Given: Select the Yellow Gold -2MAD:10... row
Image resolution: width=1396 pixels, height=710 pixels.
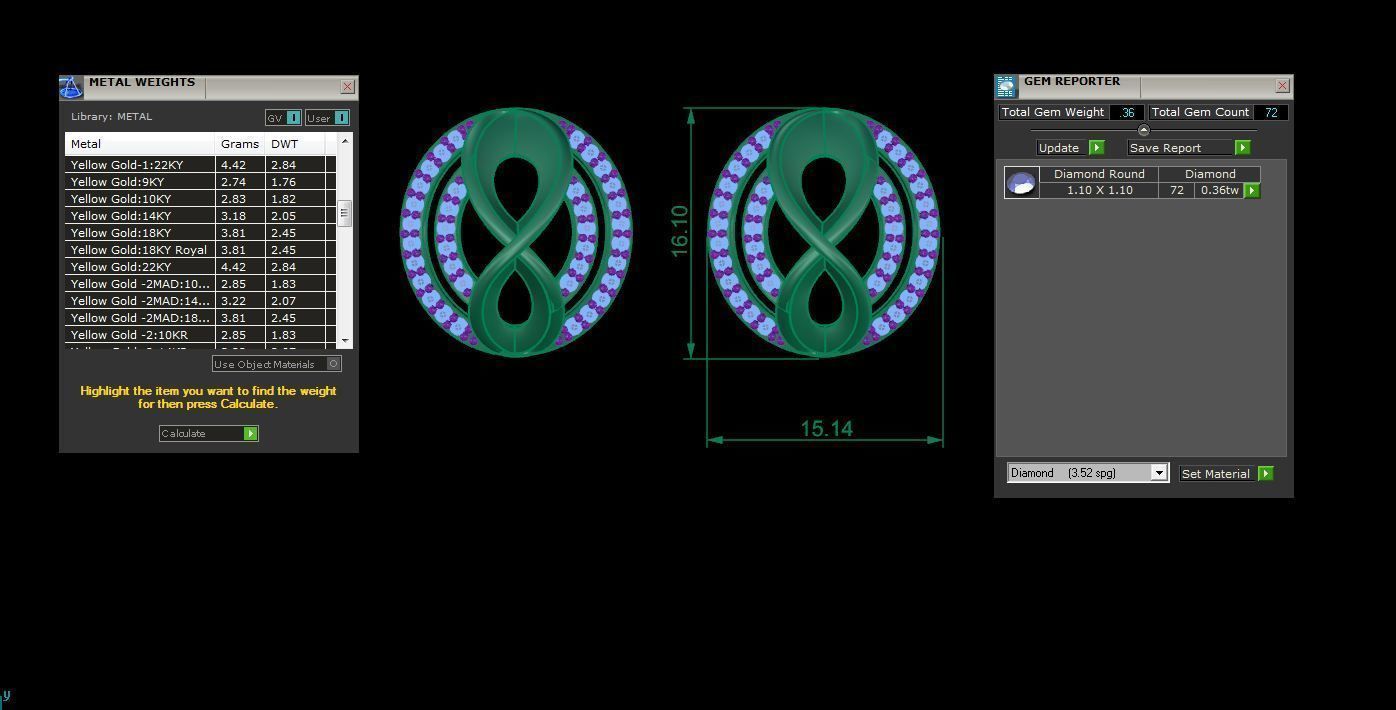Looking at the screenshot, I should point(200,284).
